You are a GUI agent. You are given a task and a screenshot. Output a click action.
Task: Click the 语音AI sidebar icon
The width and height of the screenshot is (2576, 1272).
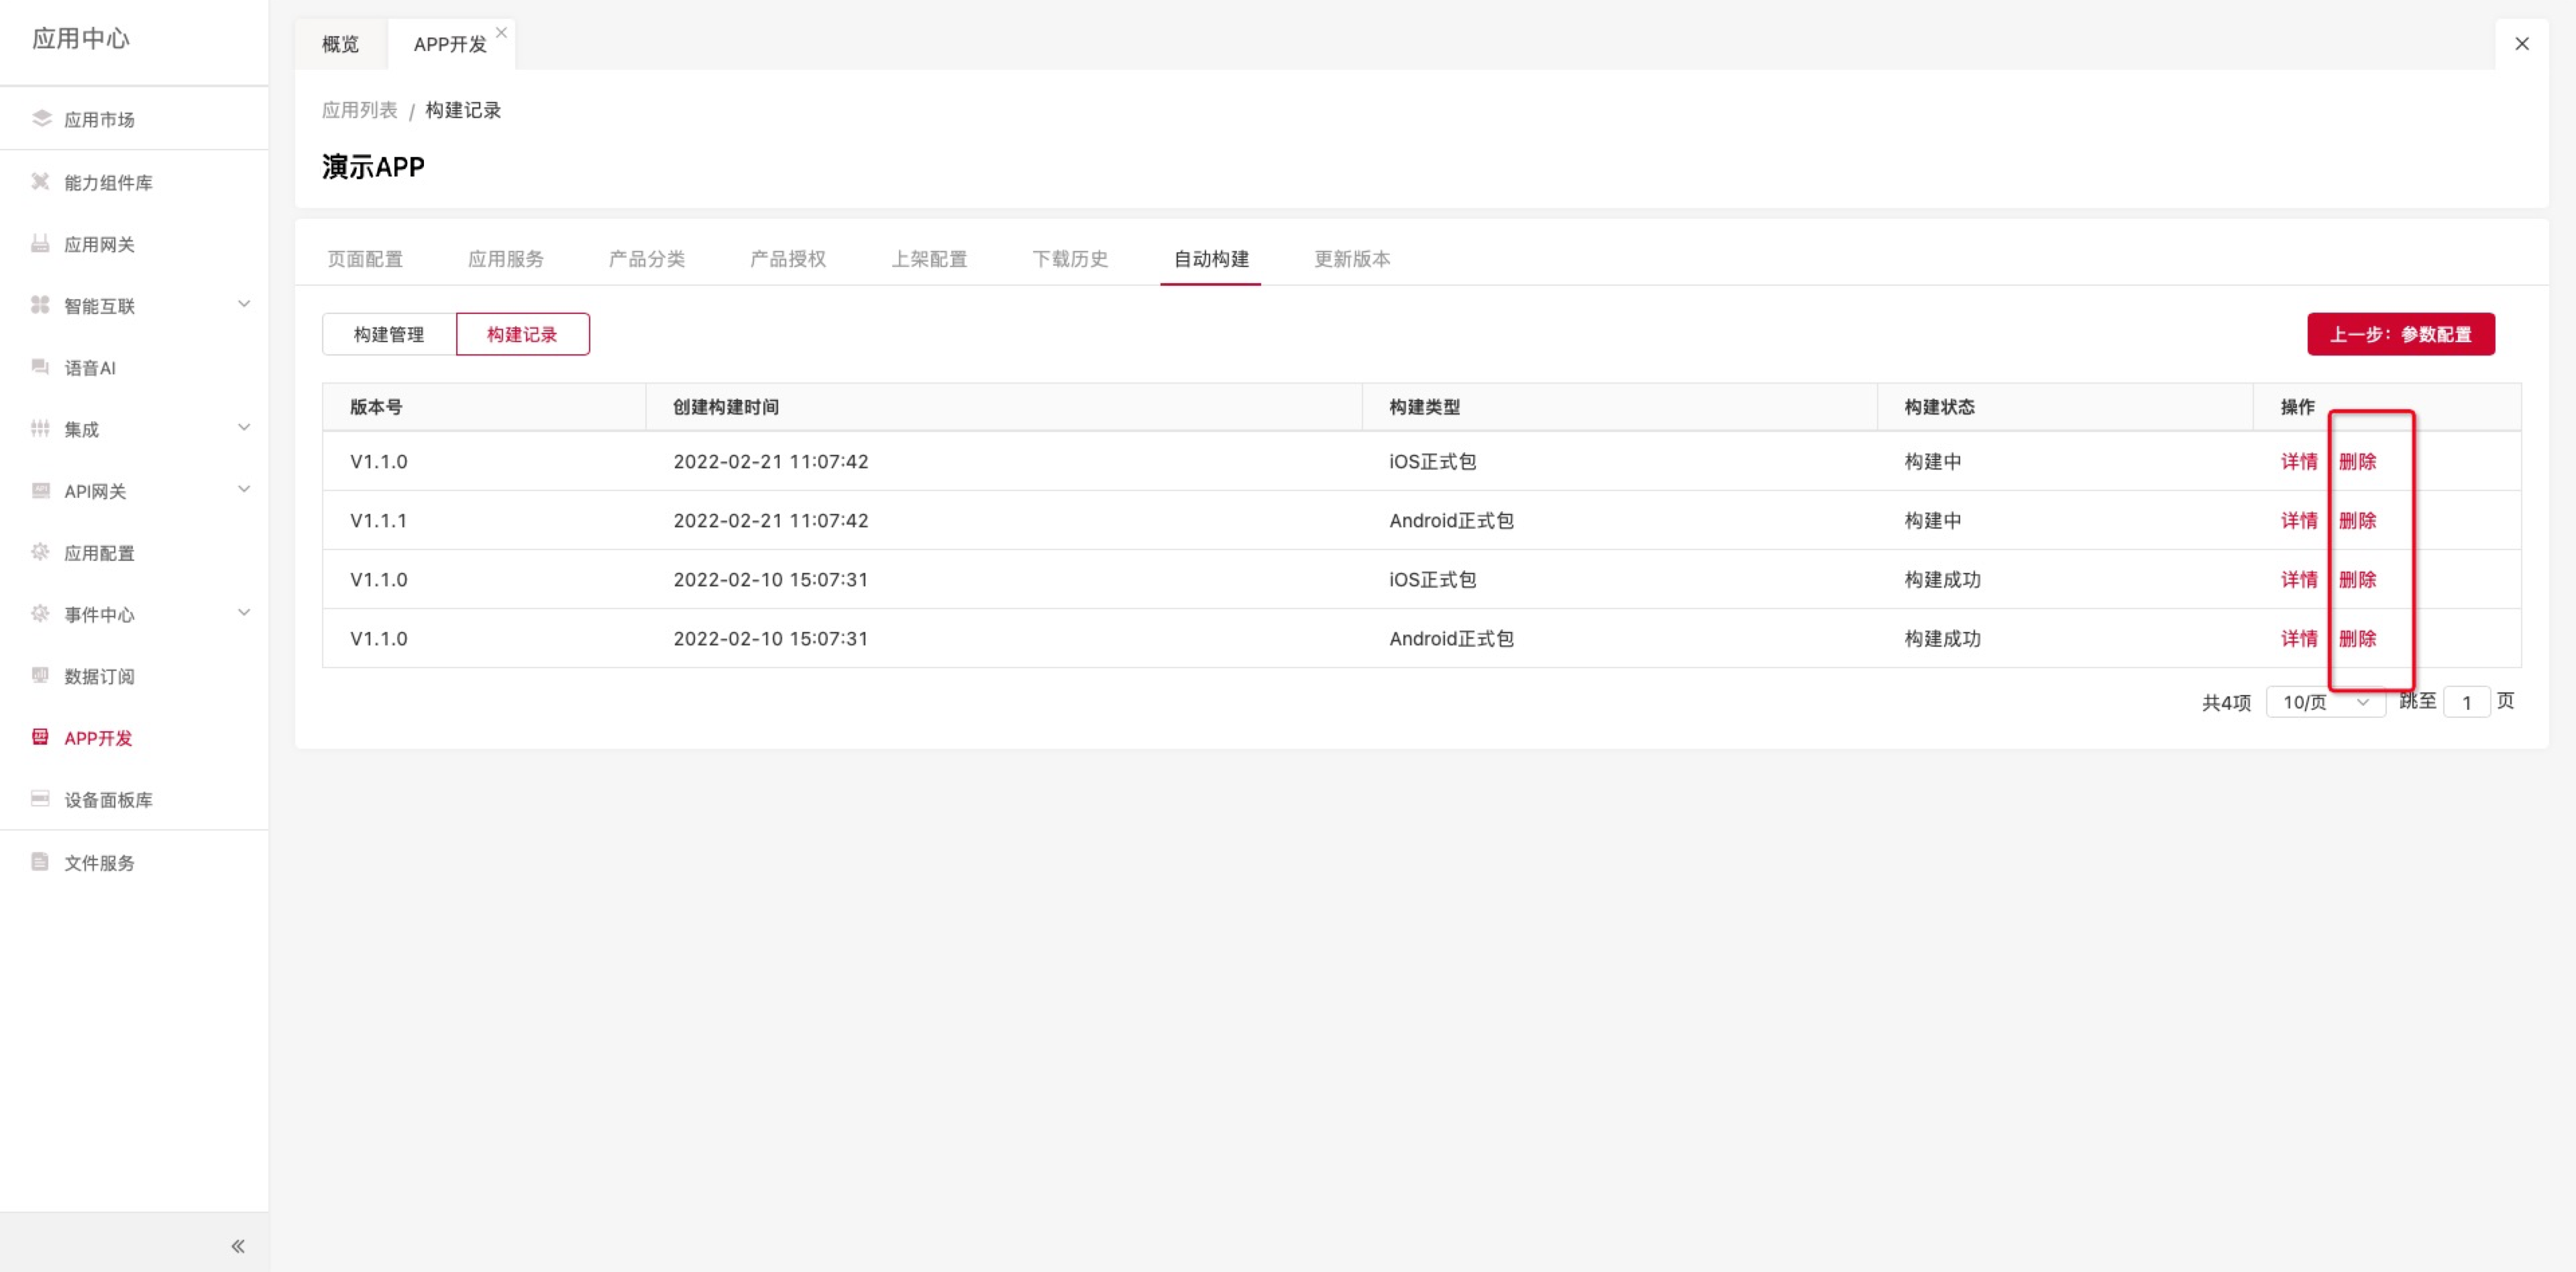click(40, 367)
